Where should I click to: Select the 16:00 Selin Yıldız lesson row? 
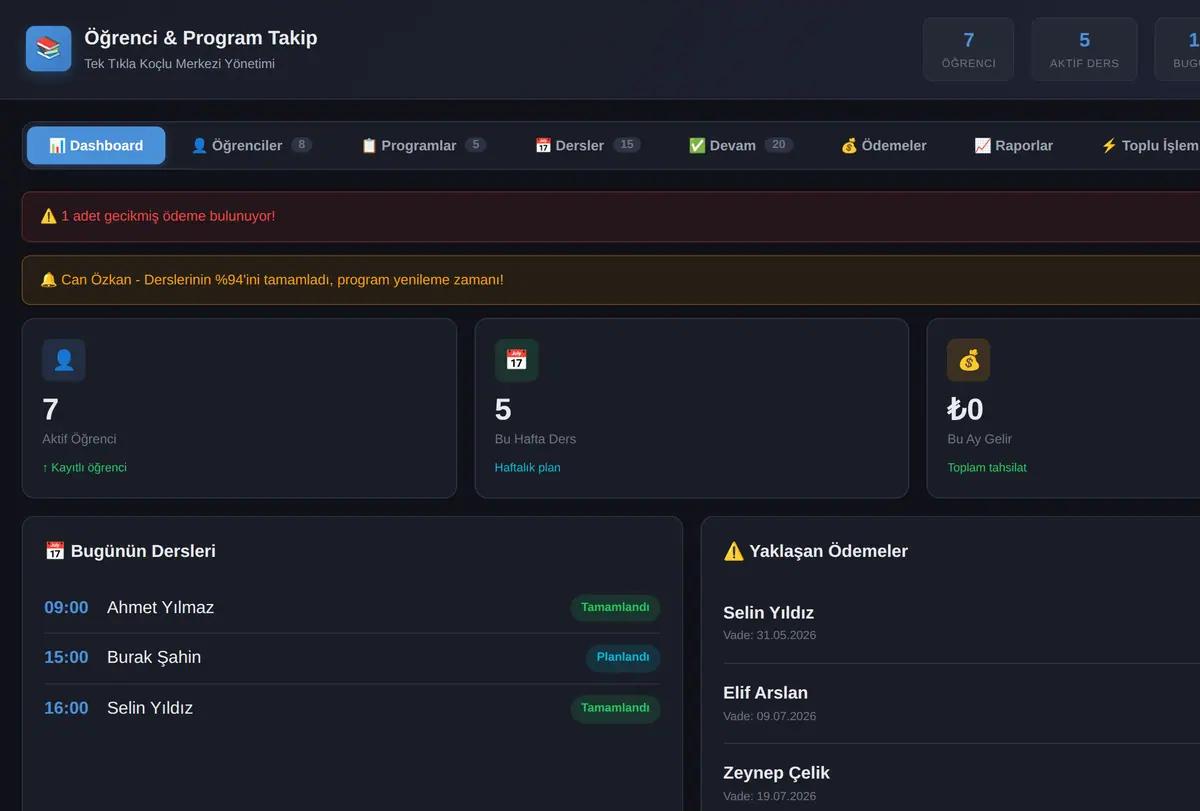pos(352,708)
